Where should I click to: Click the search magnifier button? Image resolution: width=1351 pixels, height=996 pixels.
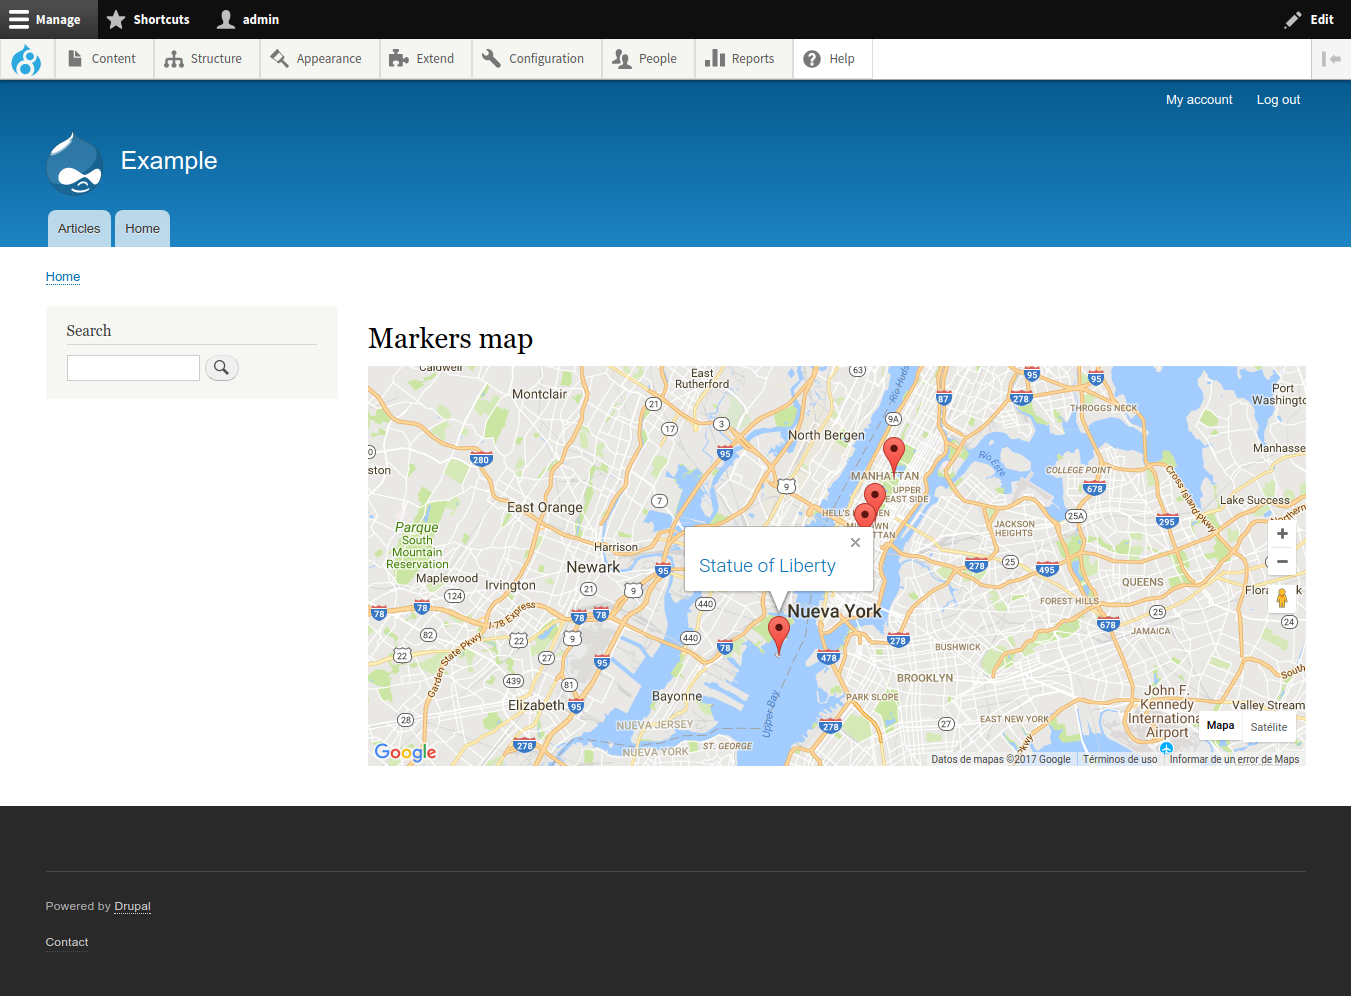tap(222, 368)
